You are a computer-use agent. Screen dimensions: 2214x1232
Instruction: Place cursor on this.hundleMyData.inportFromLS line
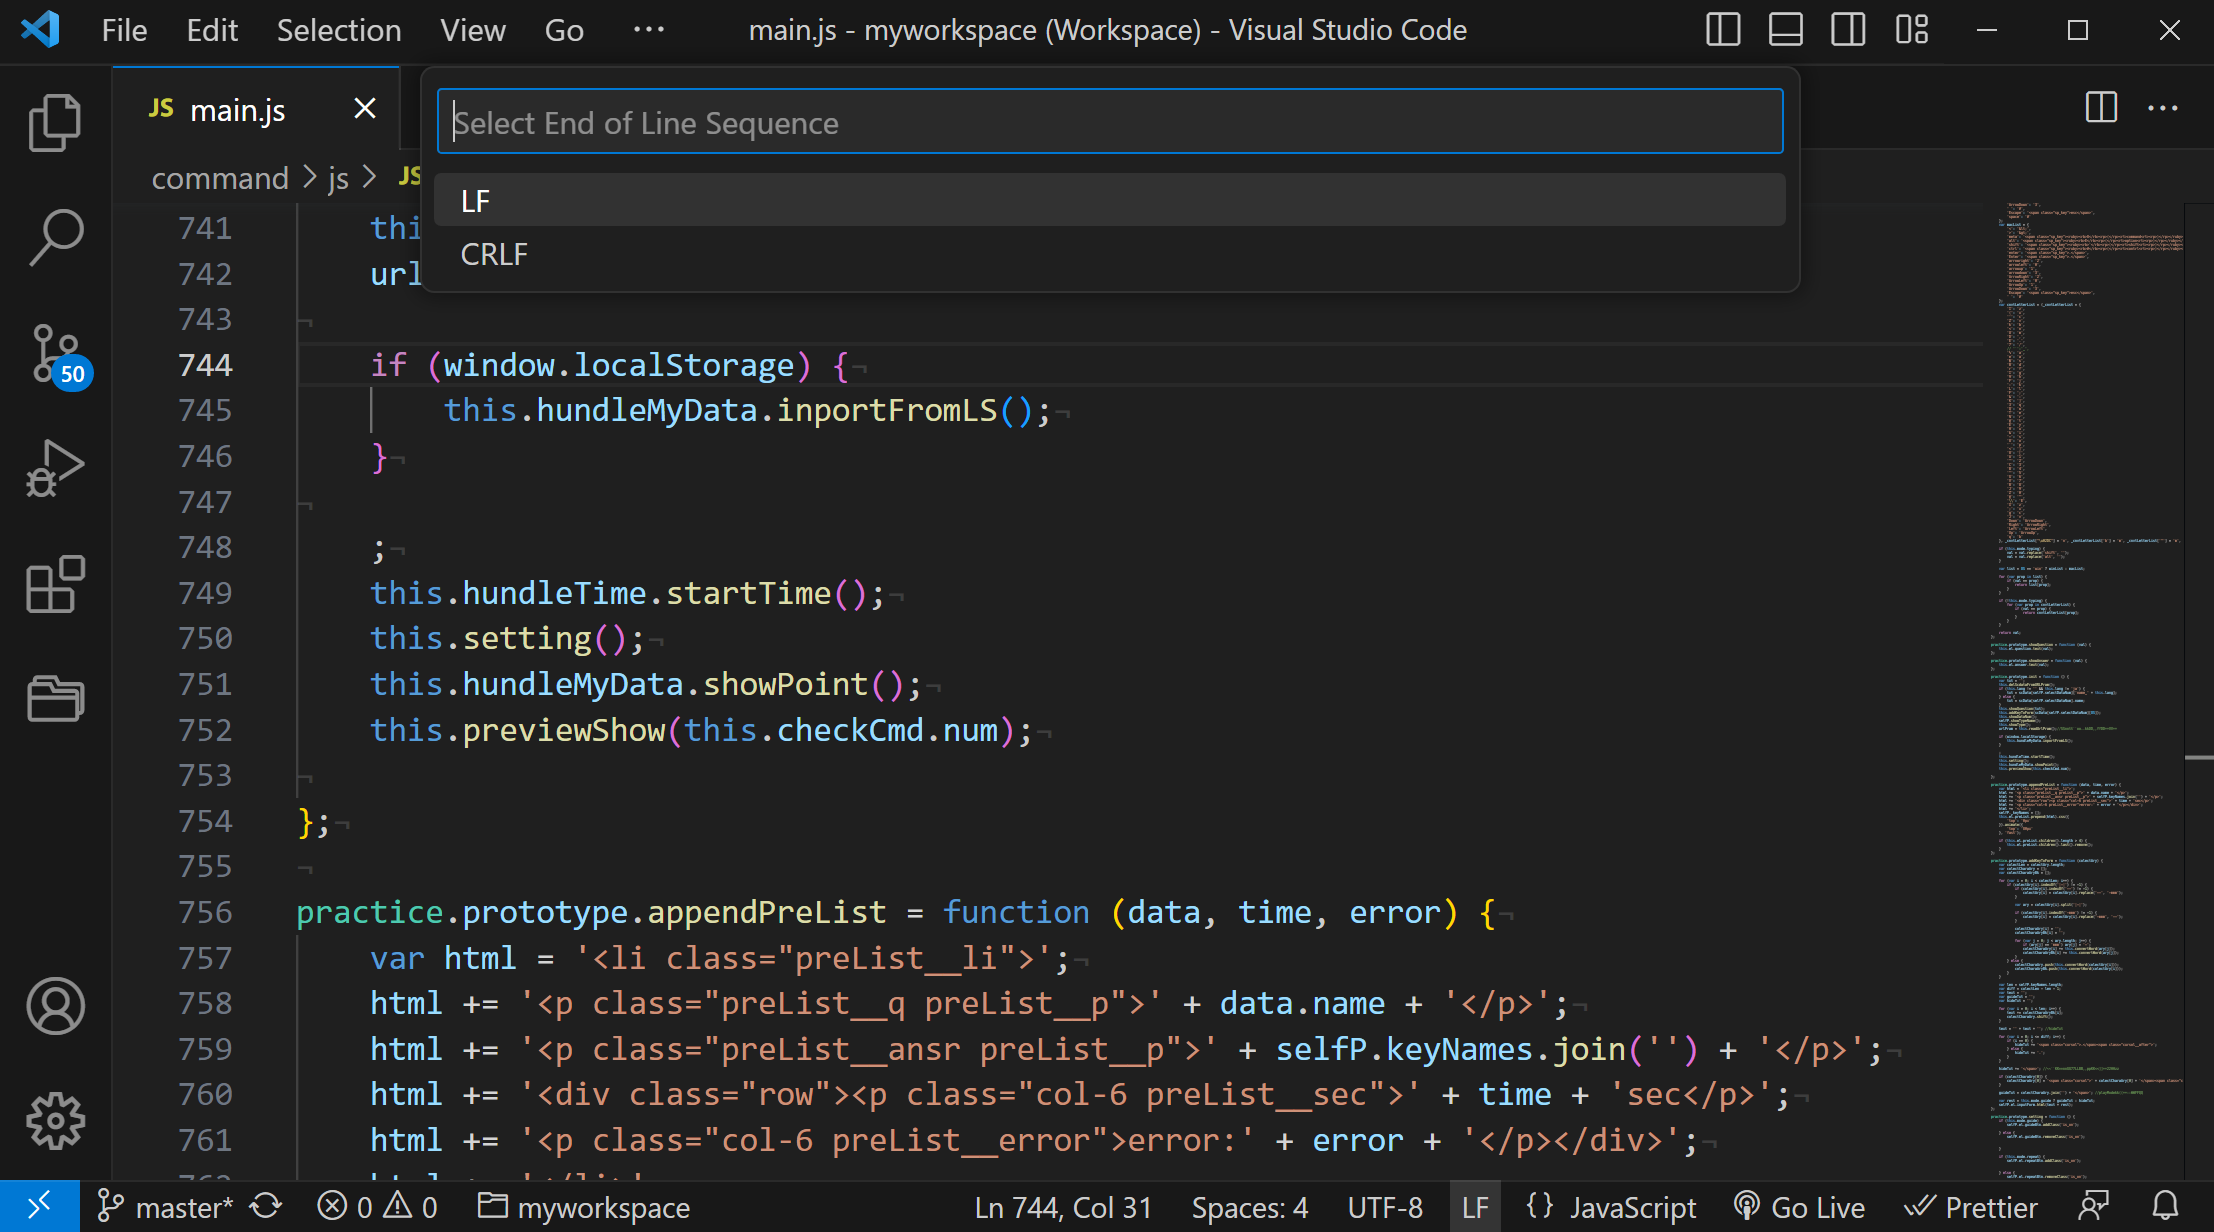pos(747,410)
